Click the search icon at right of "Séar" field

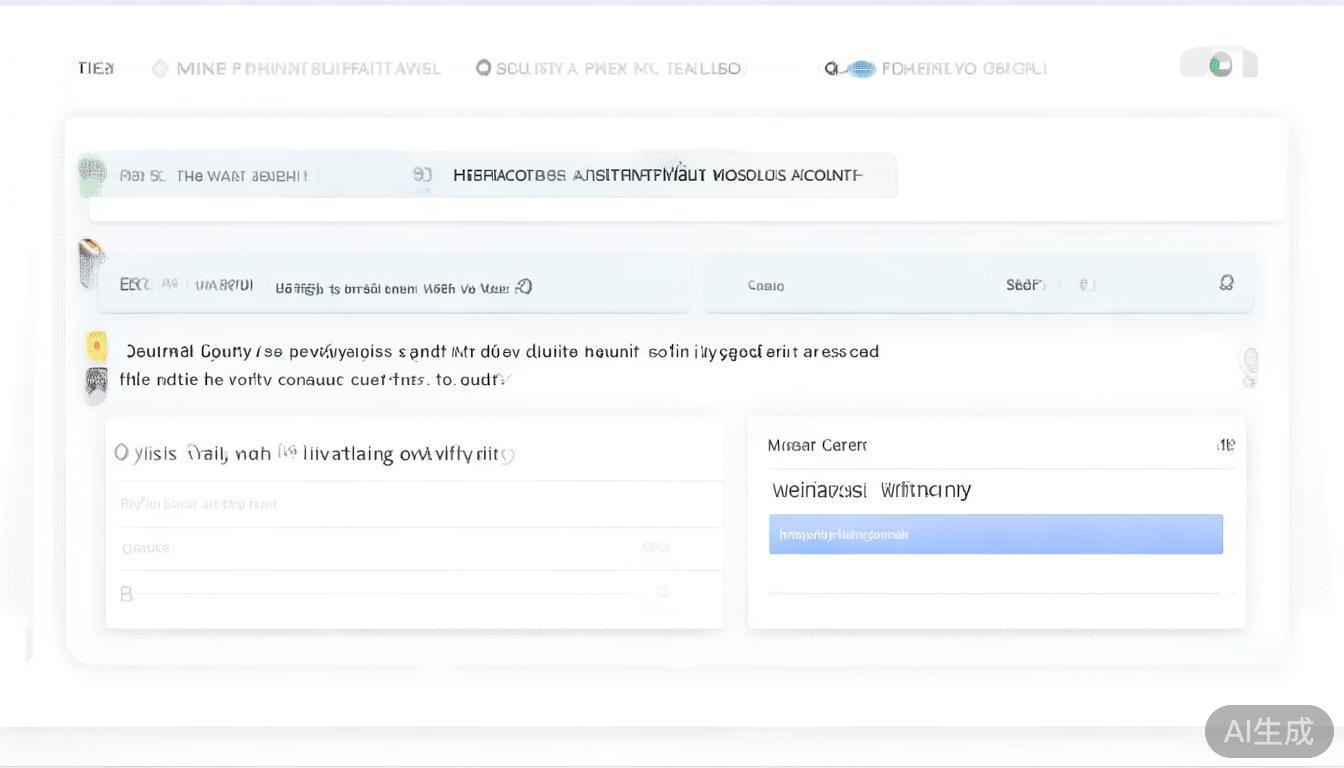(x=1226, y=284)
